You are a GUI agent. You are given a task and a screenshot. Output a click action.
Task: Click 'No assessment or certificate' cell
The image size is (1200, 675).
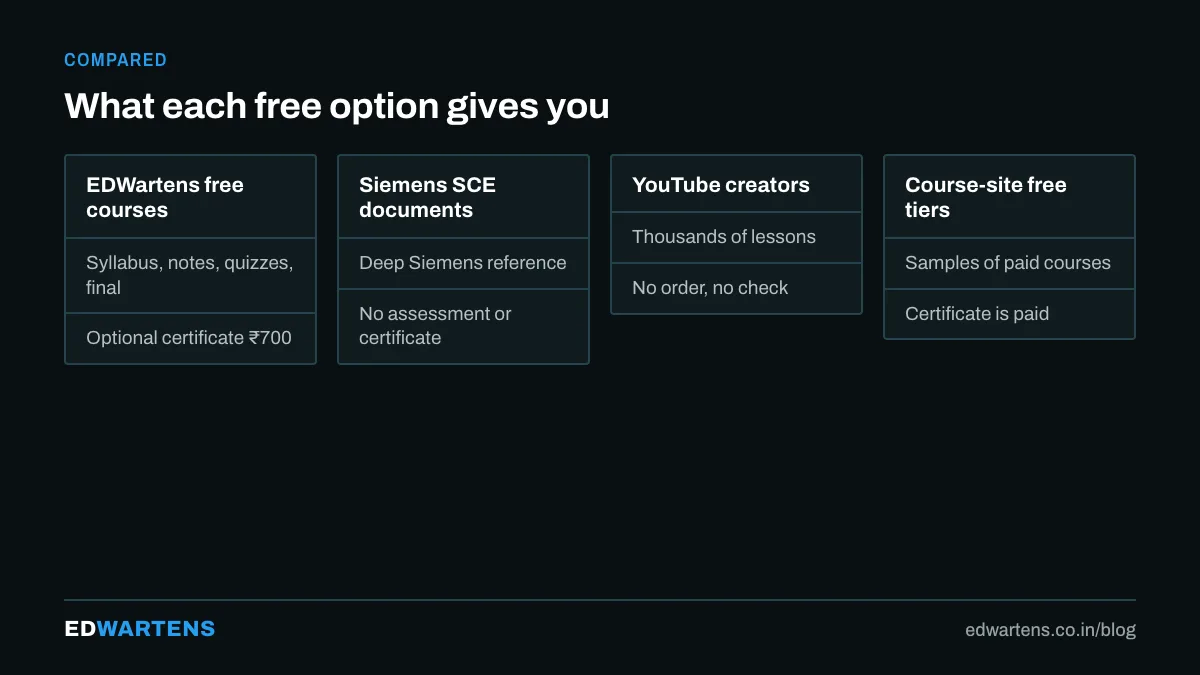[x=463, y=326]
